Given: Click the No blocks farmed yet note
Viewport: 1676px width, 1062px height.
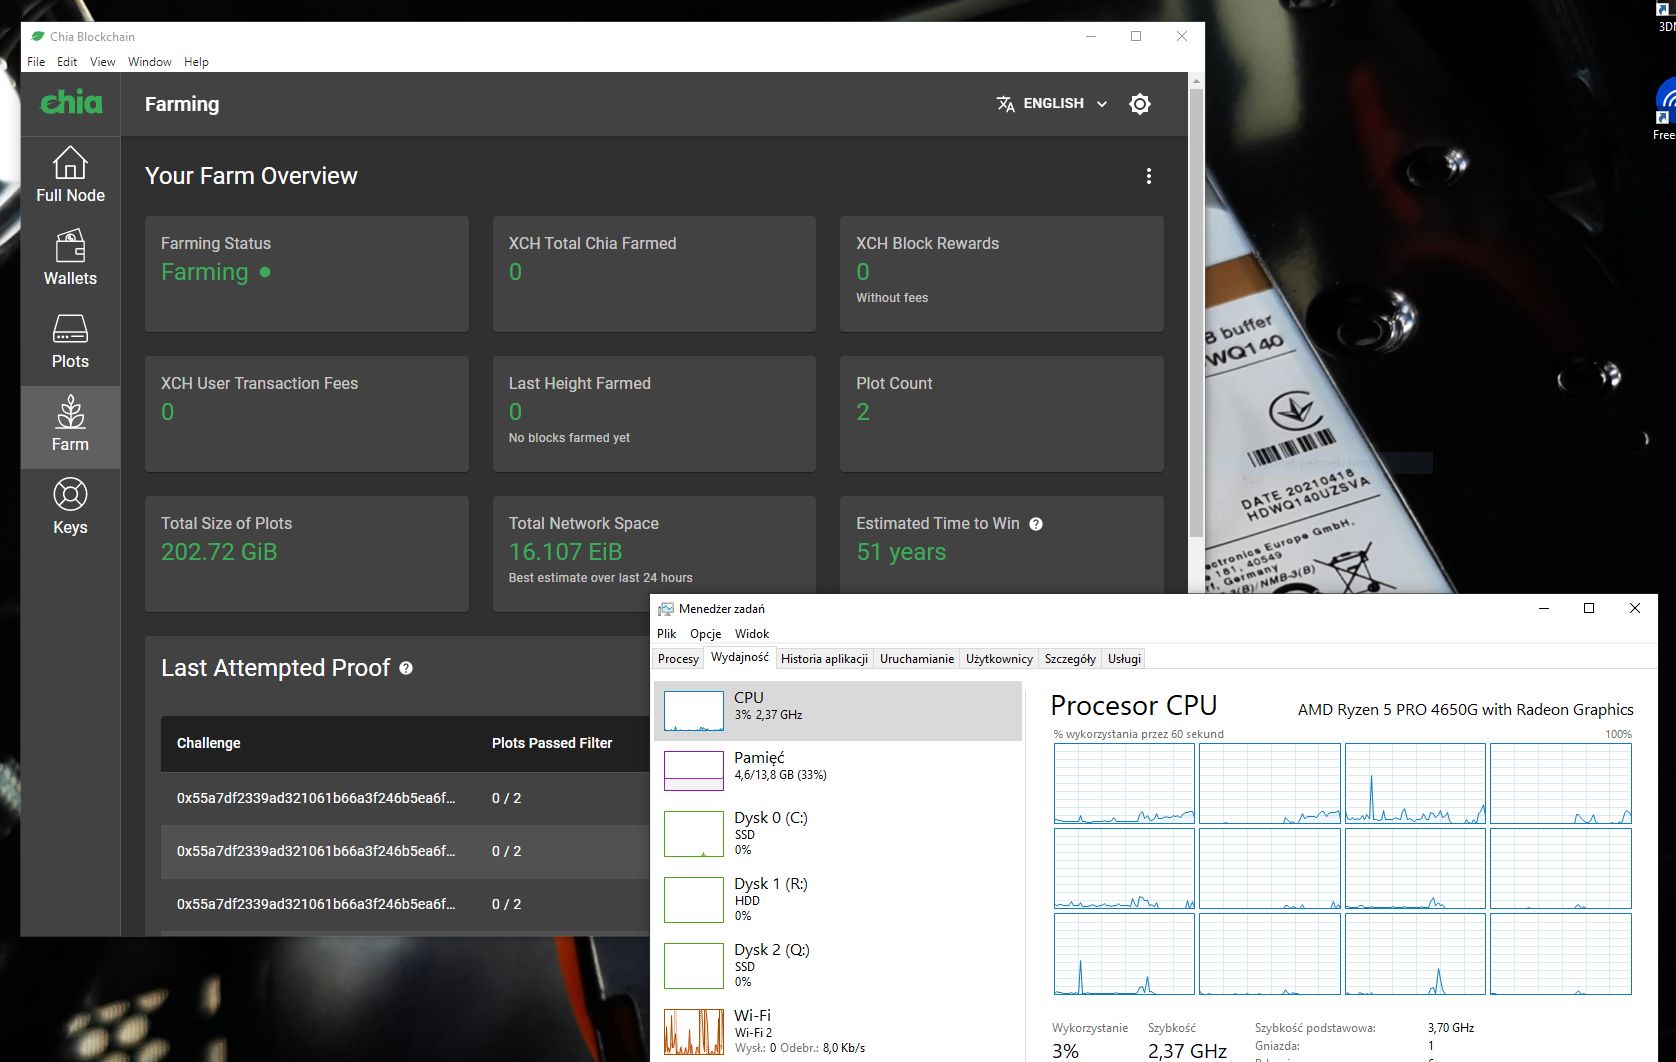Looking at the screenshot, I should (x=569, y=438).
